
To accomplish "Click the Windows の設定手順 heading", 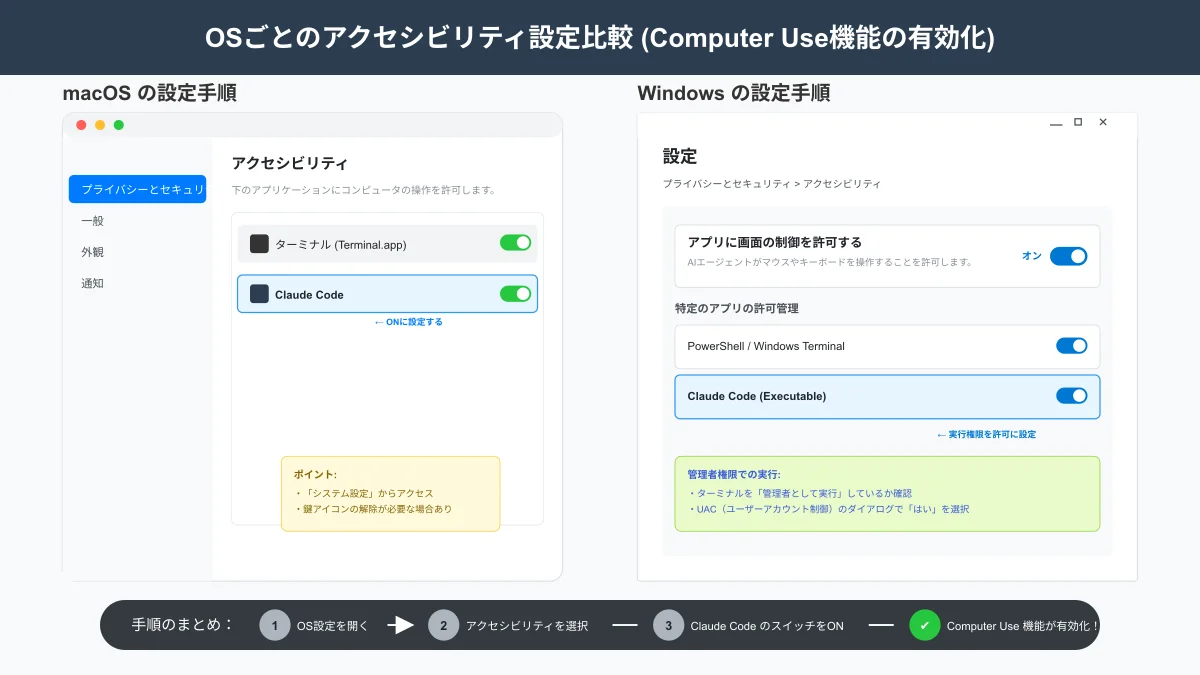I will point(734,94).
